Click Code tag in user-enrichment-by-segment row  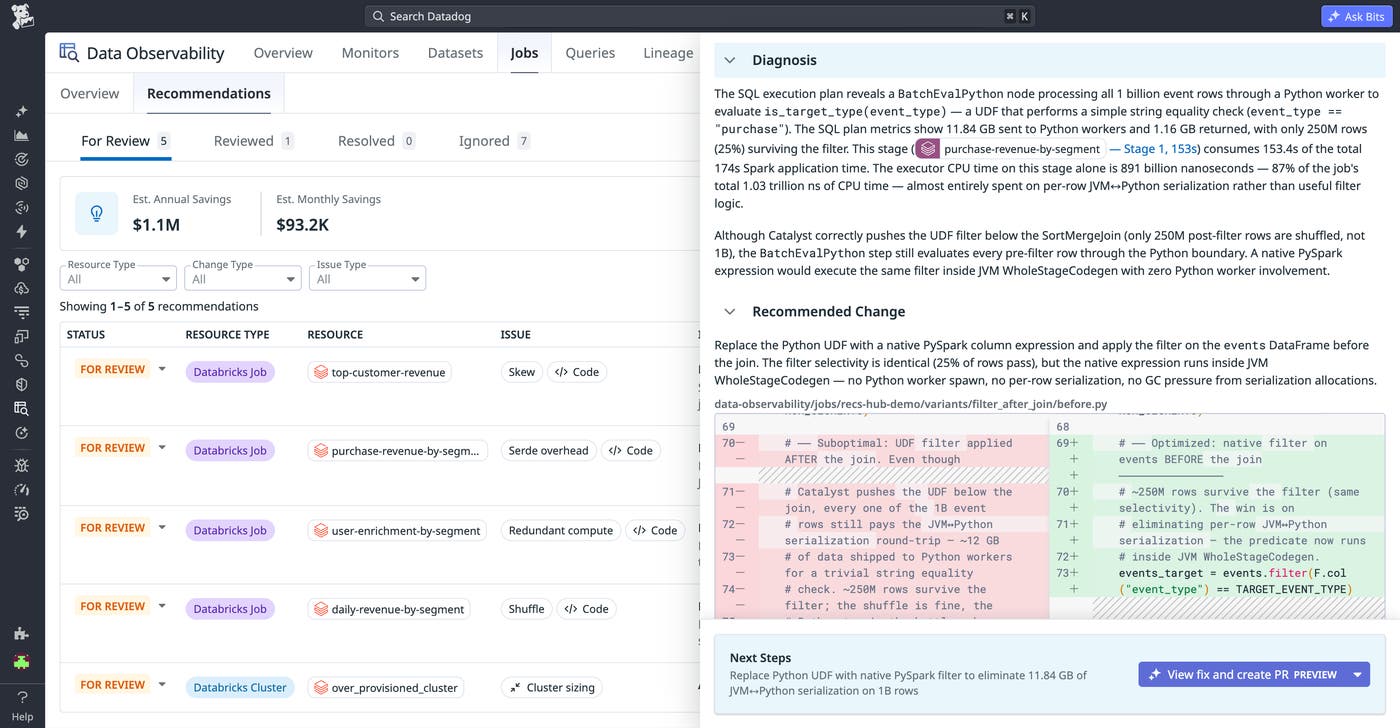(655, 530)
